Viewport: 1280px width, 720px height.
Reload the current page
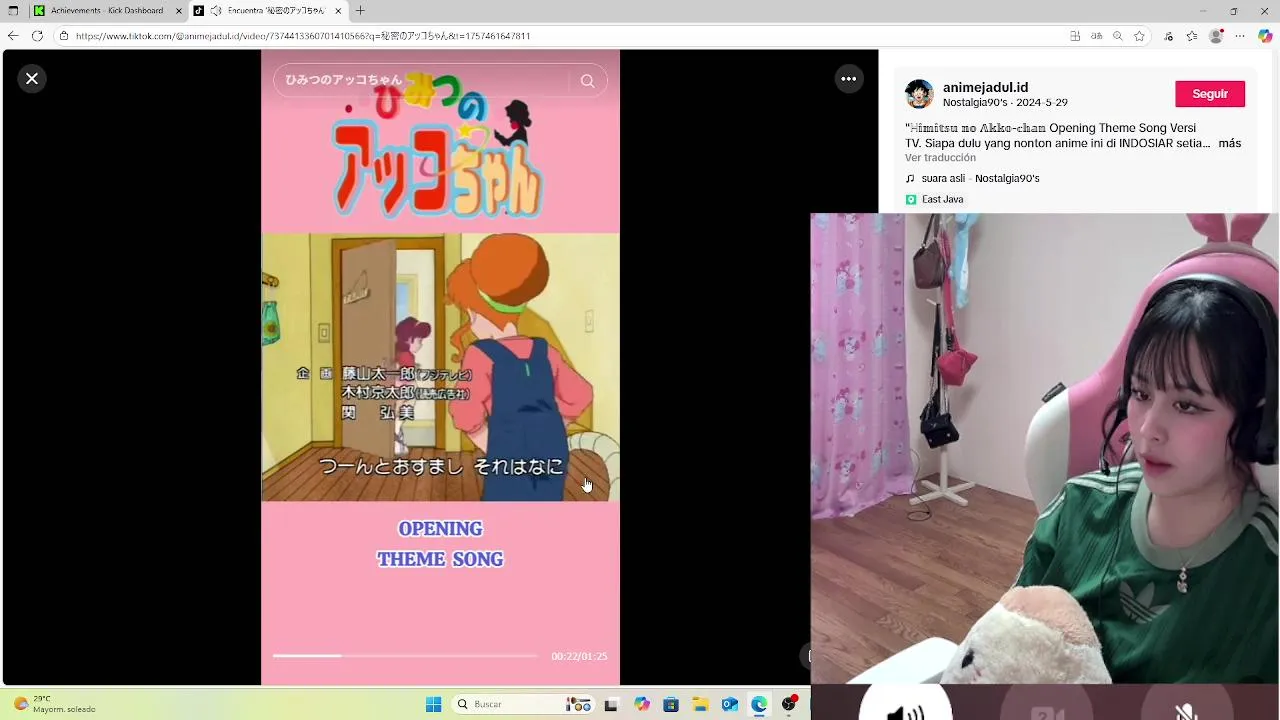tap(37, 36)
